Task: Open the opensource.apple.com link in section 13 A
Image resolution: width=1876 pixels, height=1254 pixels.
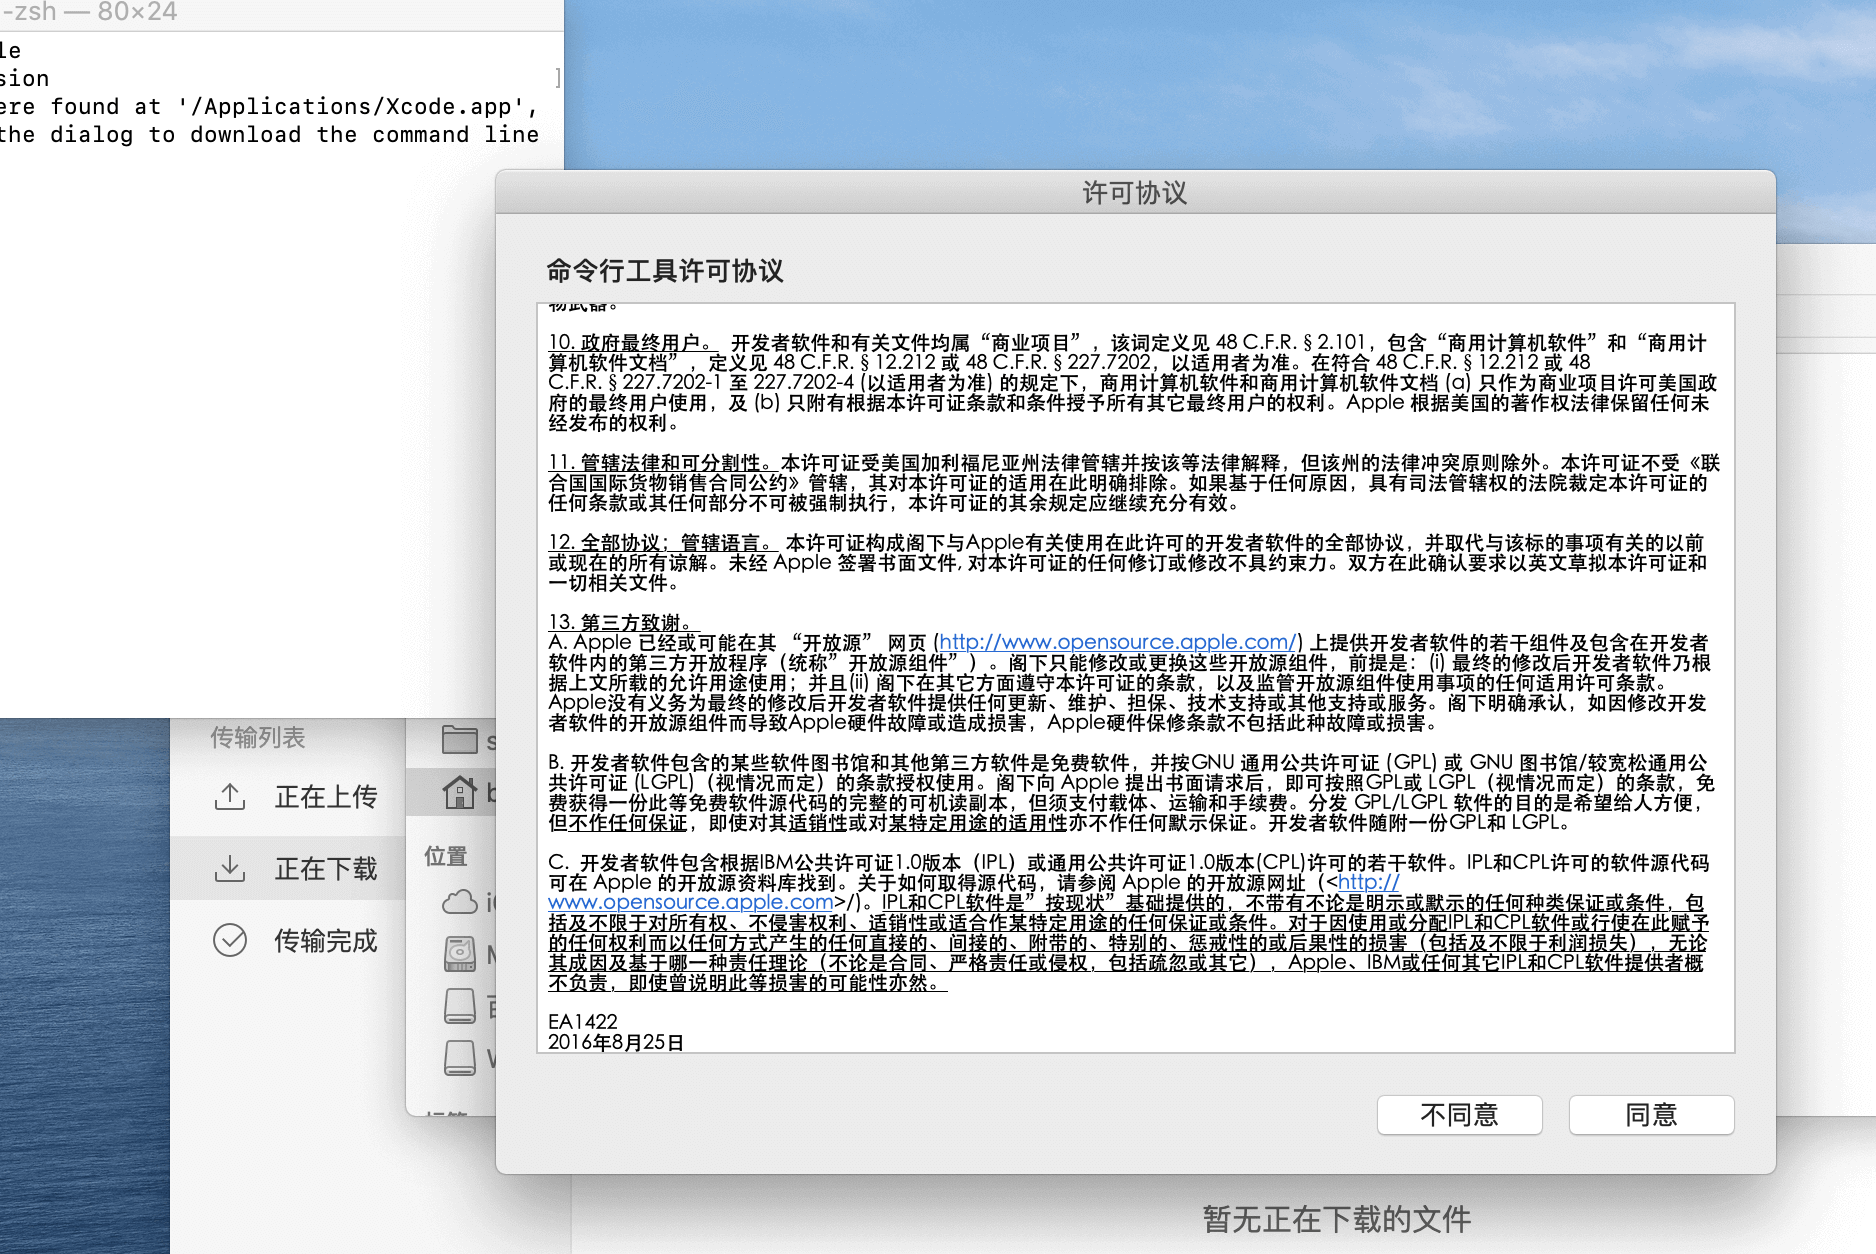Action: [1117, 642]
